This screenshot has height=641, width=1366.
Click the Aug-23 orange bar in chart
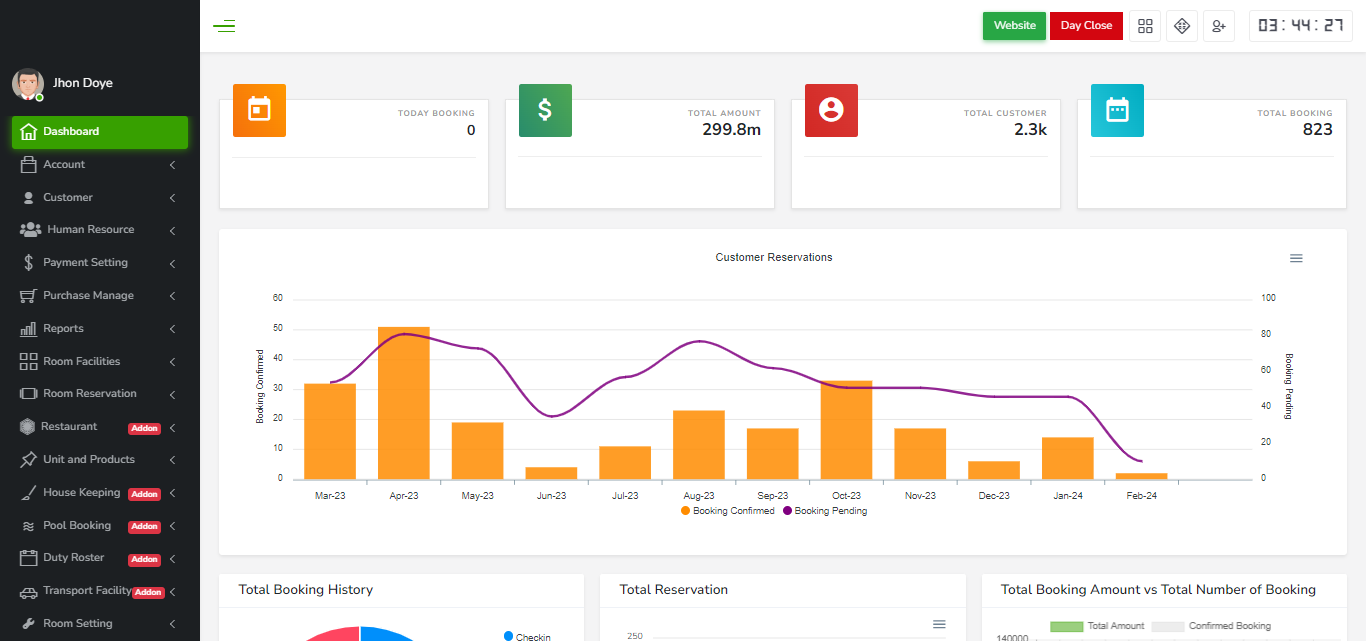coord(699,445)
